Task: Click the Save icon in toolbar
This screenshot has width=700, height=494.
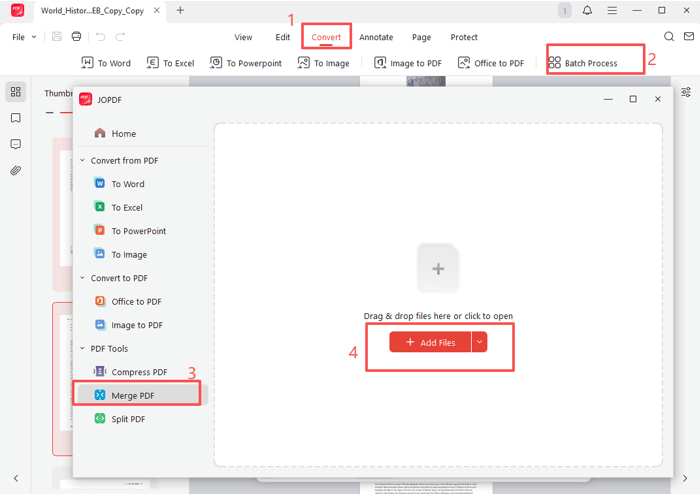Action: pyautogui.click(x=57, y=37)
